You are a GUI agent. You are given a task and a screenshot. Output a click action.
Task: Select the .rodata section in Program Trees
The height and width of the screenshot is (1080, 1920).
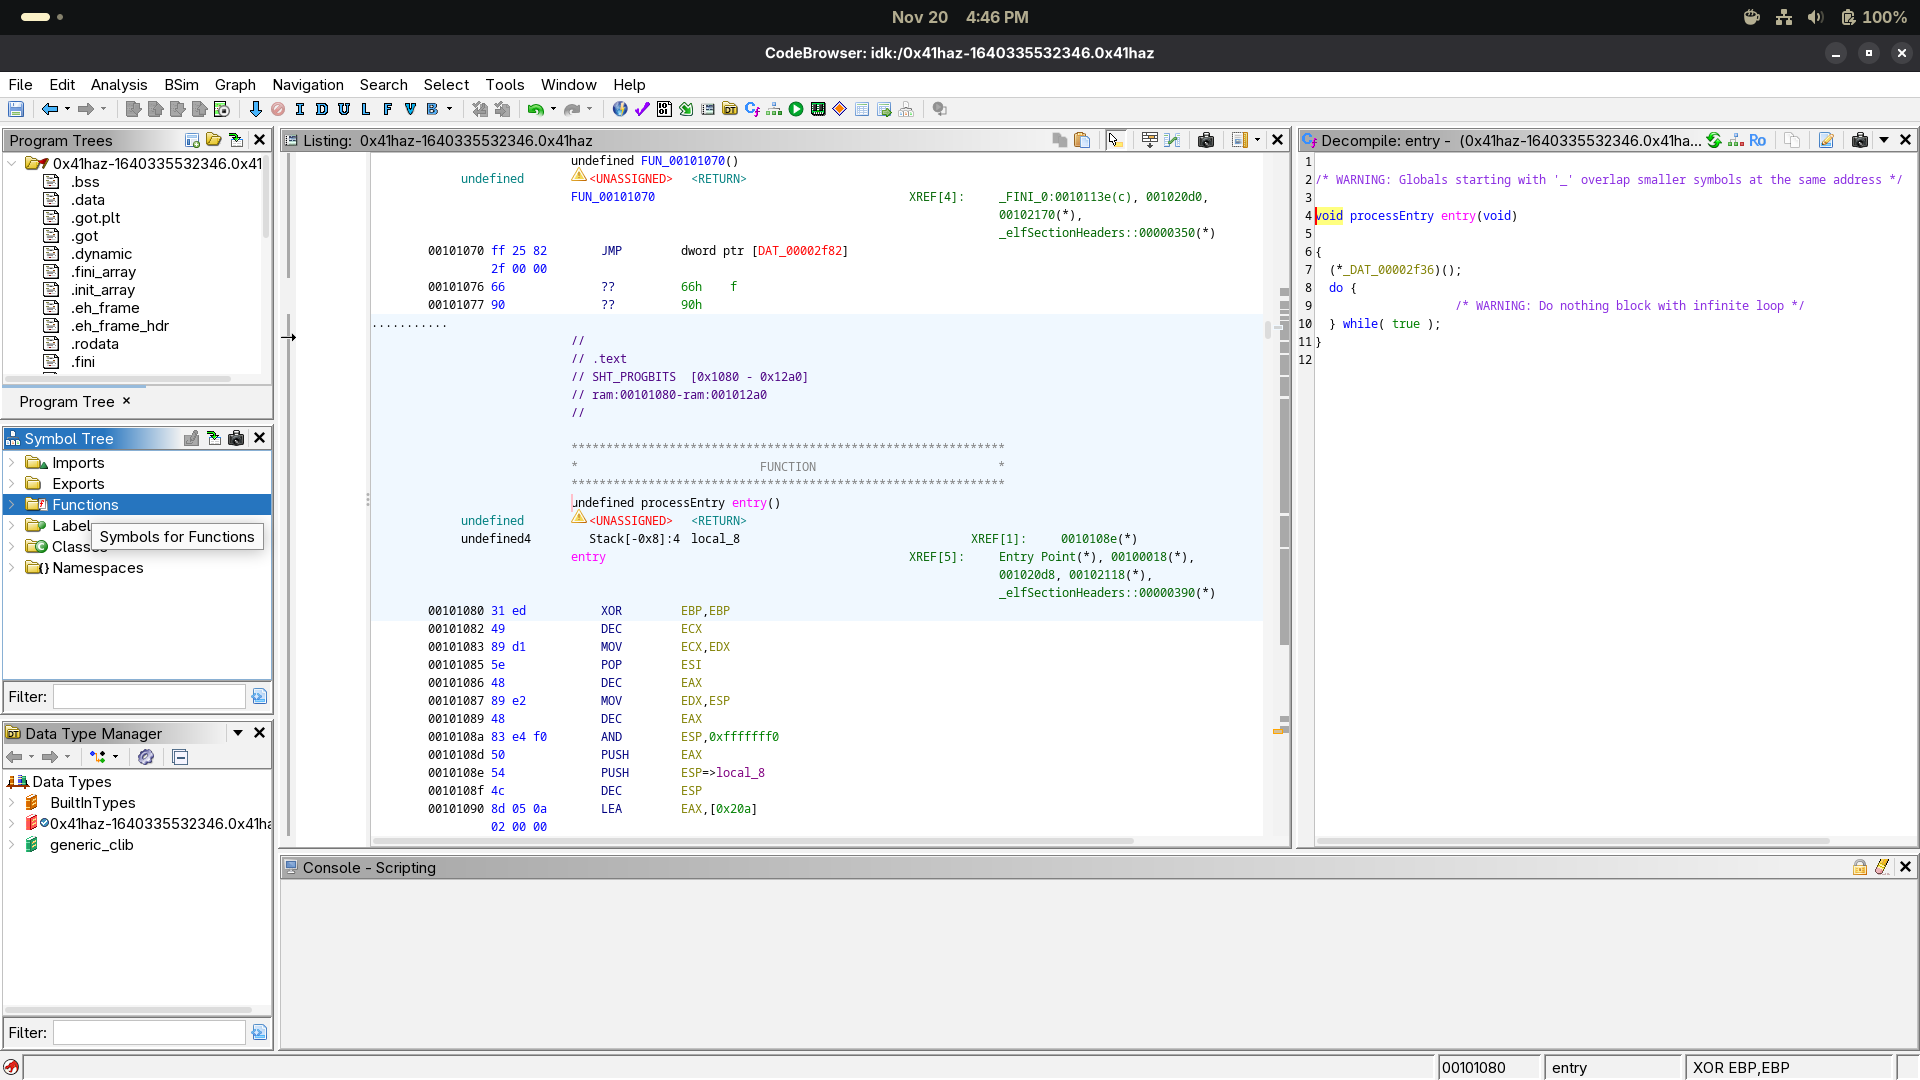pyautogui.click(x=95, y=344)
